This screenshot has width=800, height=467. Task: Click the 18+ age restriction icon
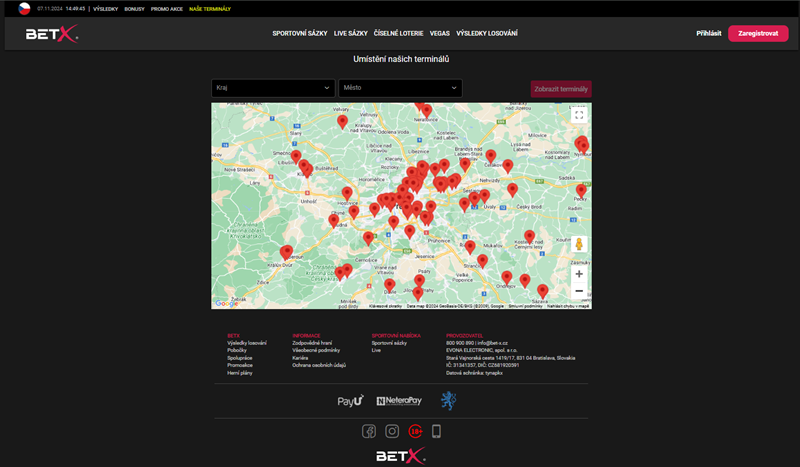click(414, 431)
